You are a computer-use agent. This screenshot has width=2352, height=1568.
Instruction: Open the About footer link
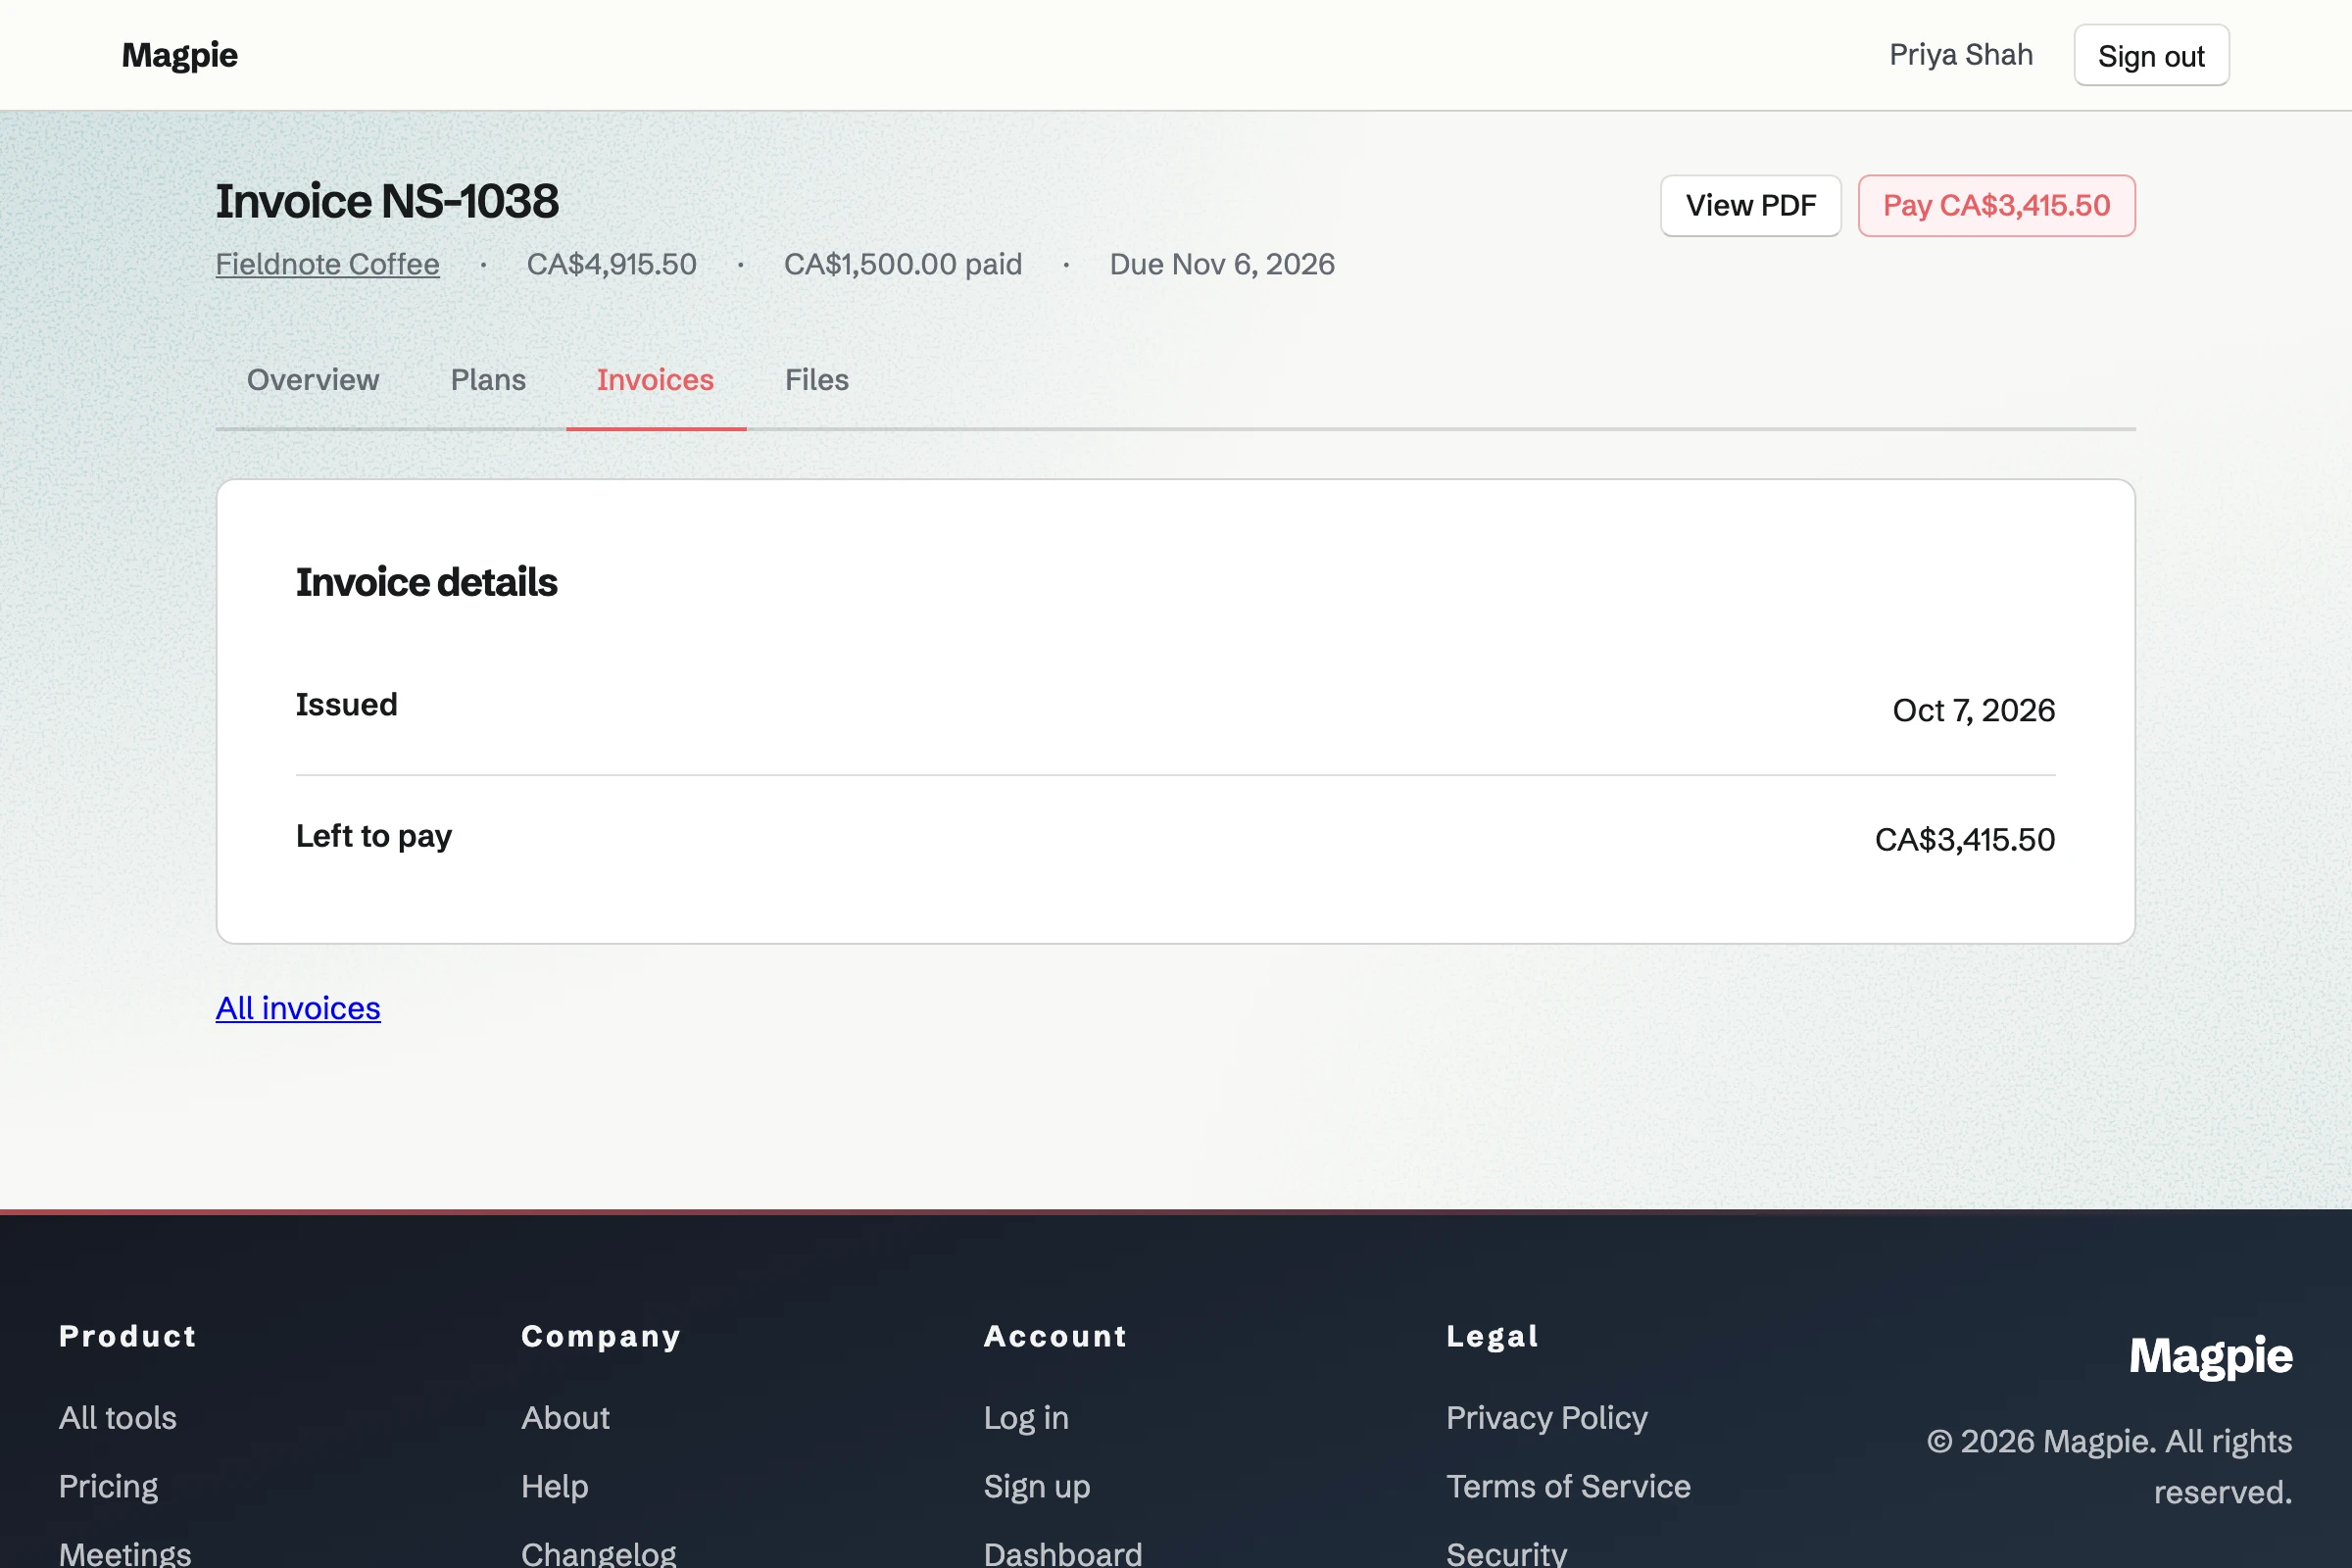coord(565,1418)
